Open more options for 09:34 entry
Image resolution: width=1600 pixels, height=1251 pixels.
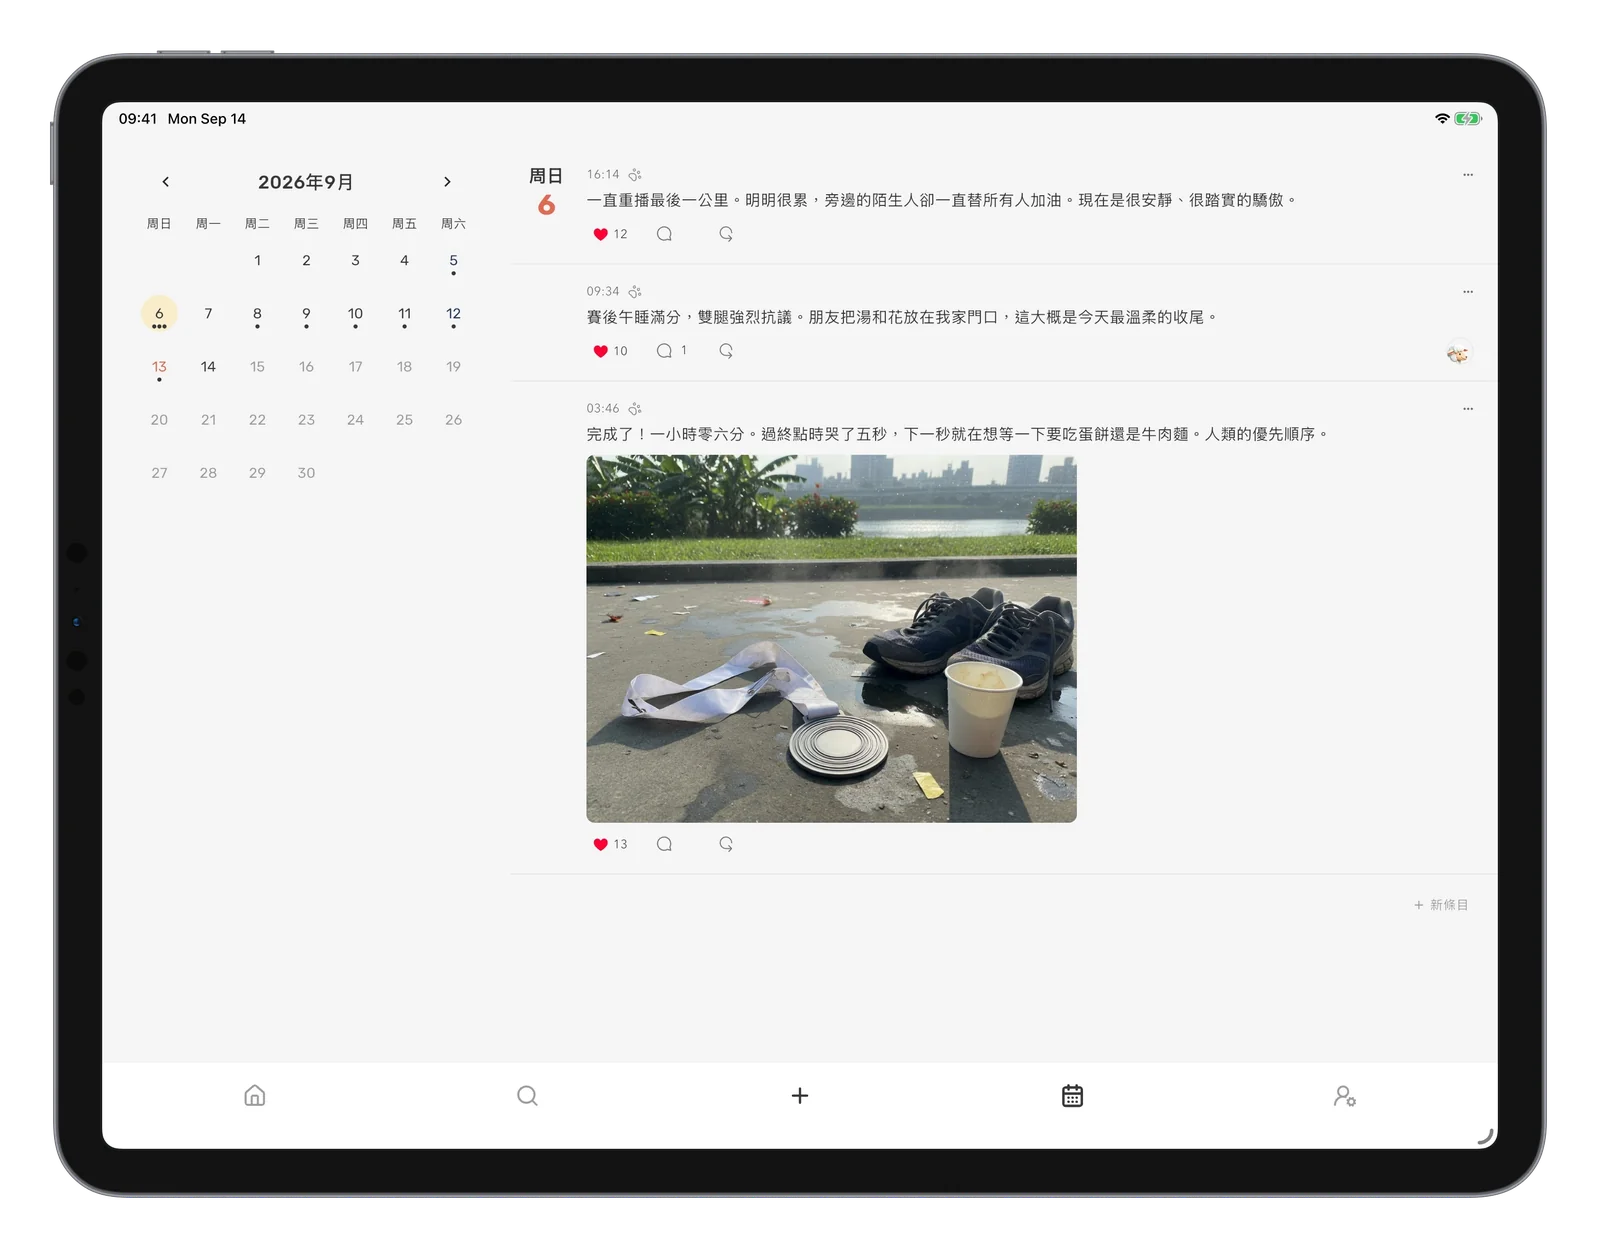click(1468, 292)
